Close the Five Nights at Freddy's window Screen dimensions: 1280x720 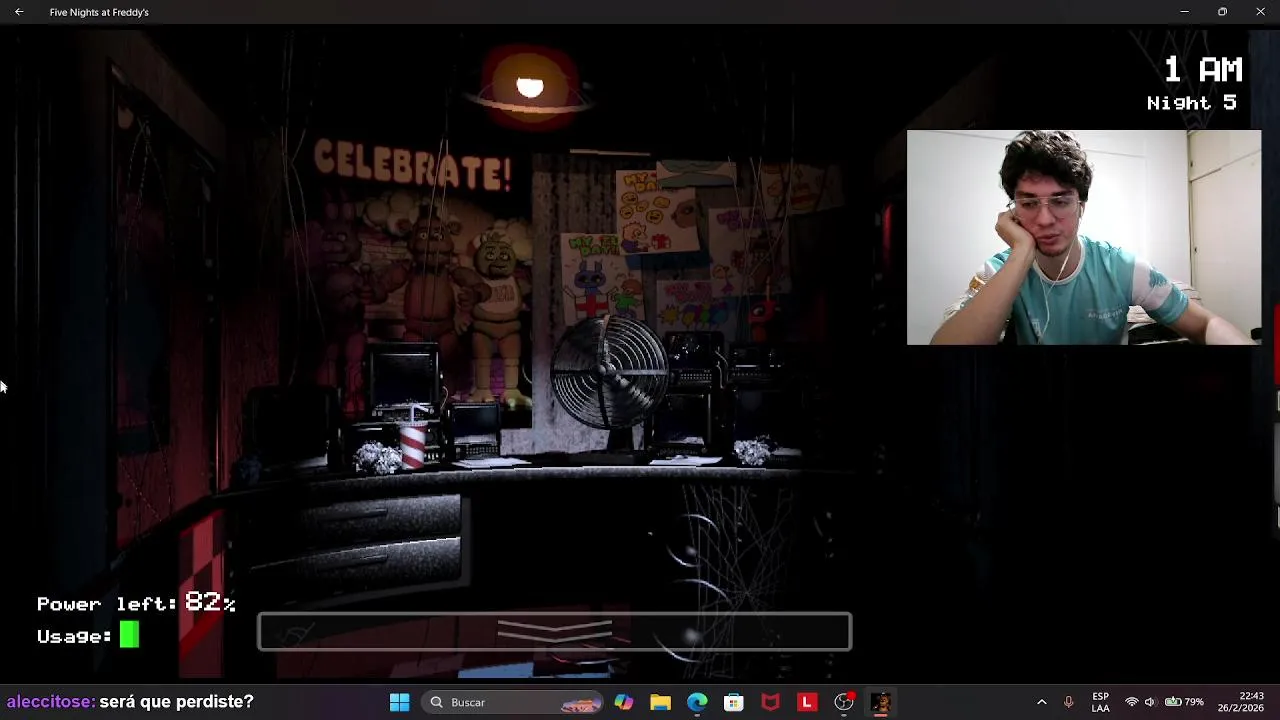[x=1260, y=12]
